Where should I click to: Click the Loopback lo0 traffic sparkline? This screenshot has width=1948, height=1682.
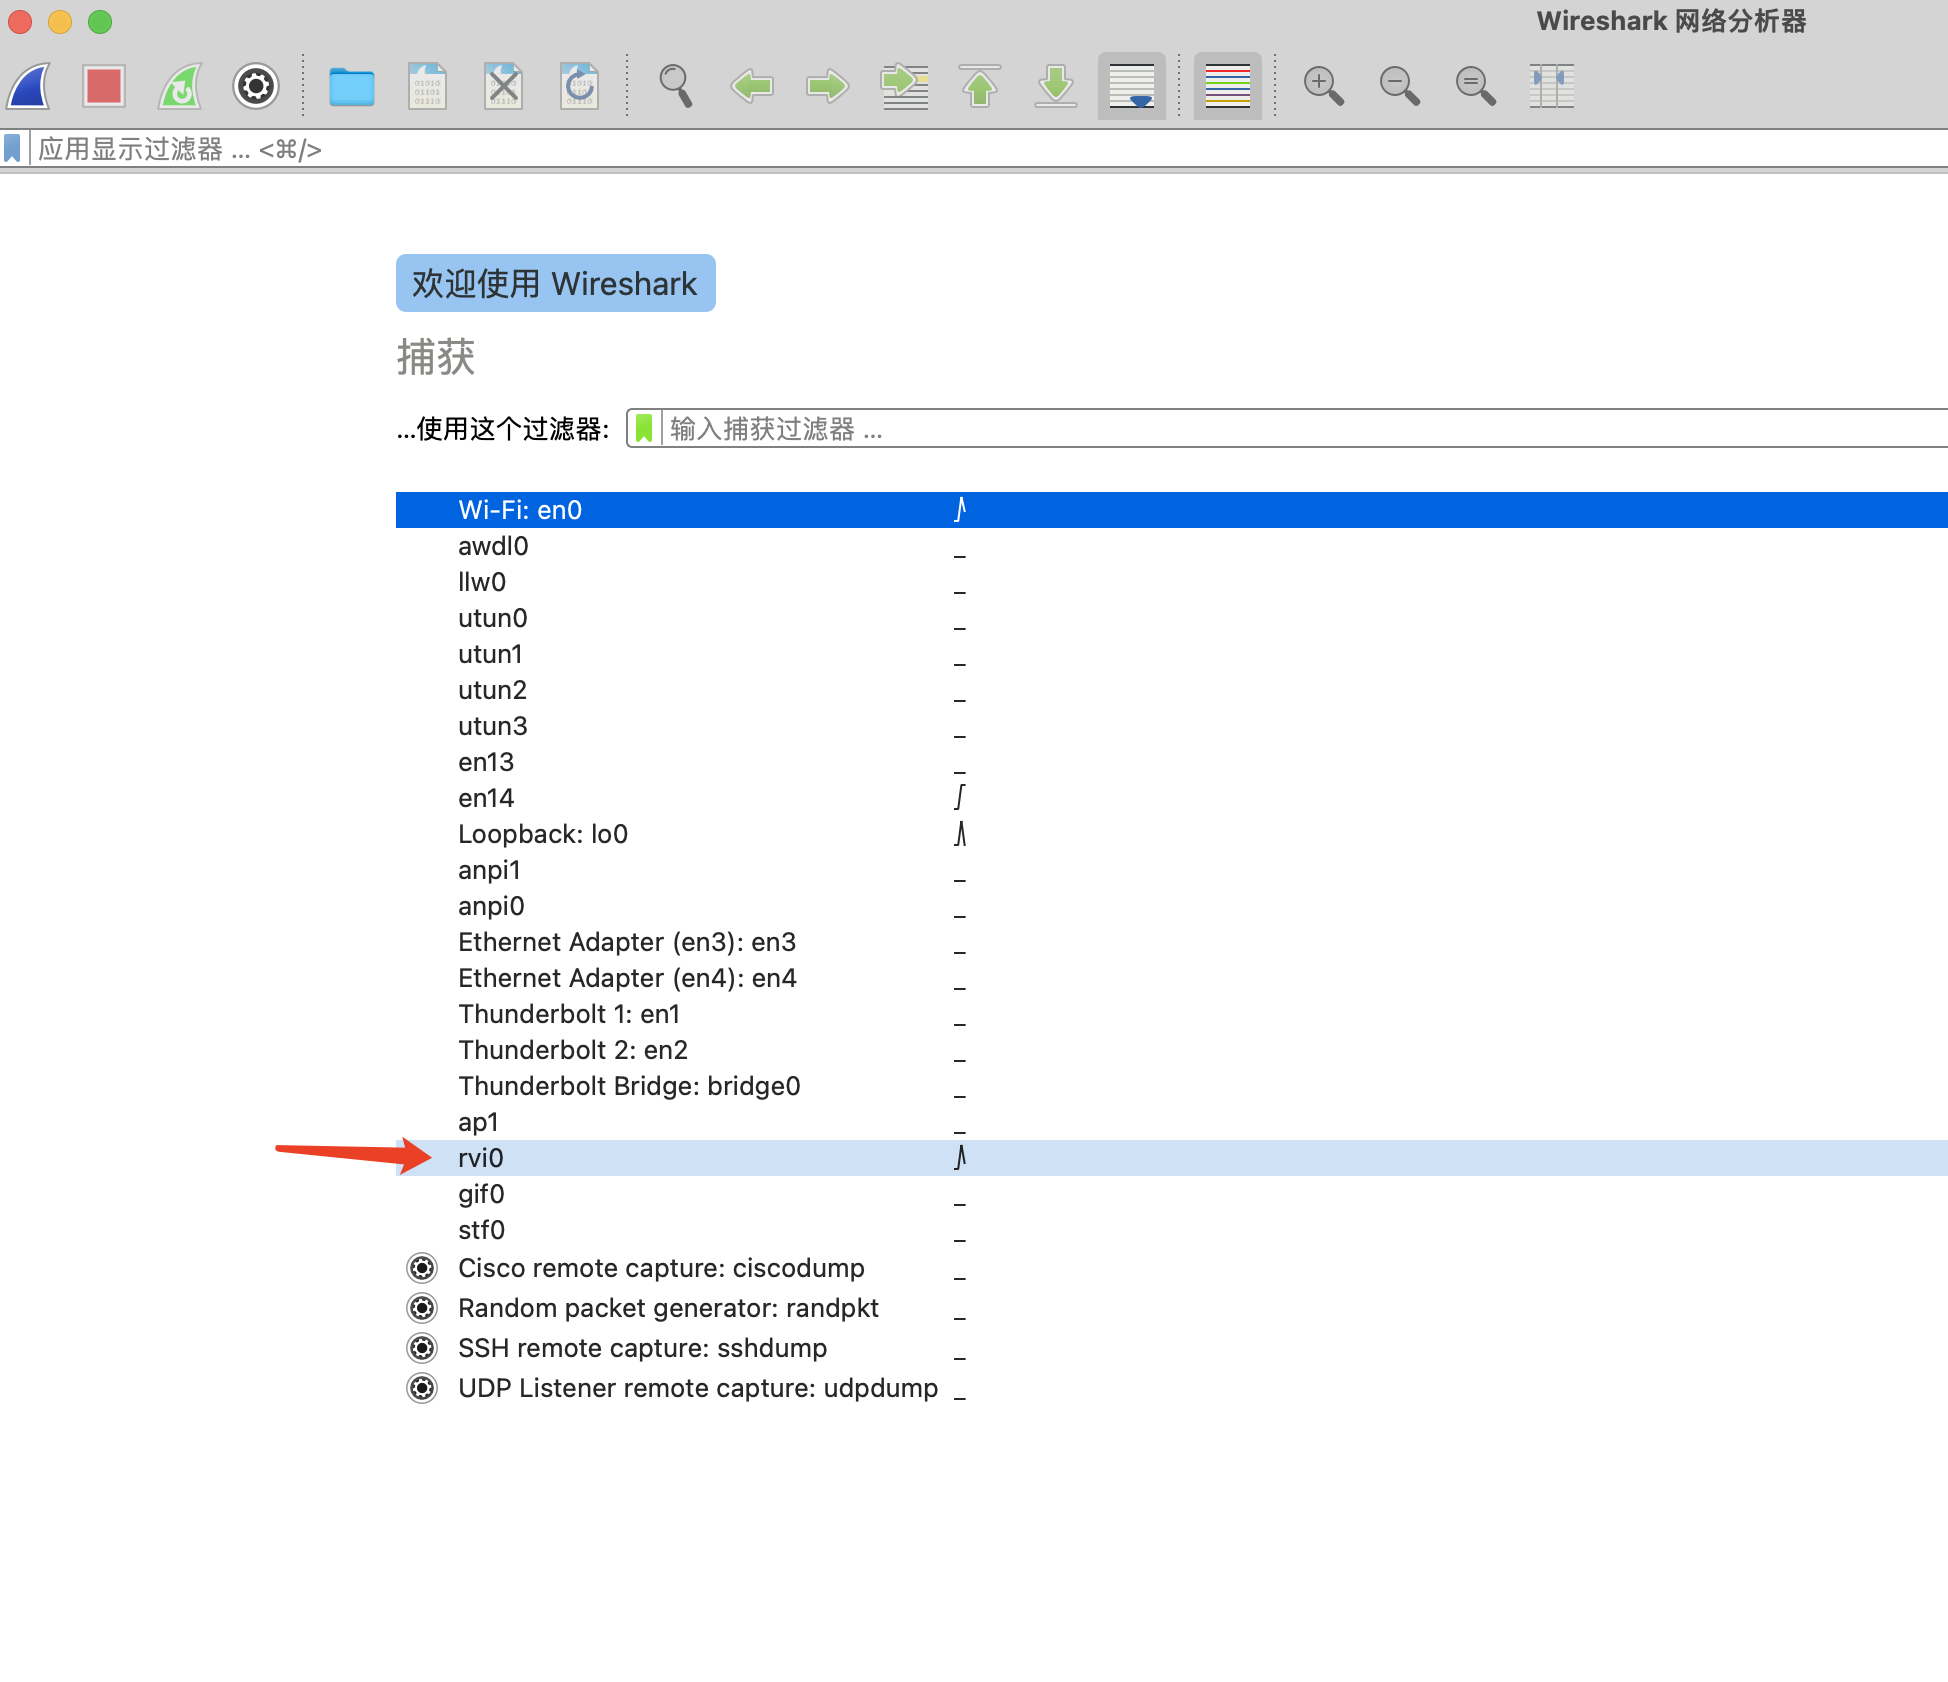960,834
